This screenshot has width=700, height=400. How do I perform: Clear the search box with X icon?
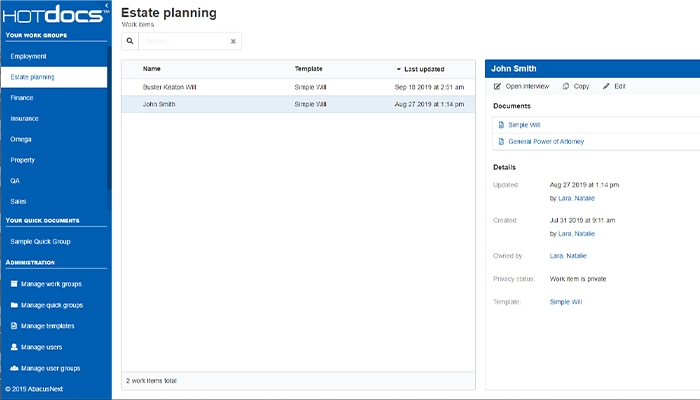(233, 42)
